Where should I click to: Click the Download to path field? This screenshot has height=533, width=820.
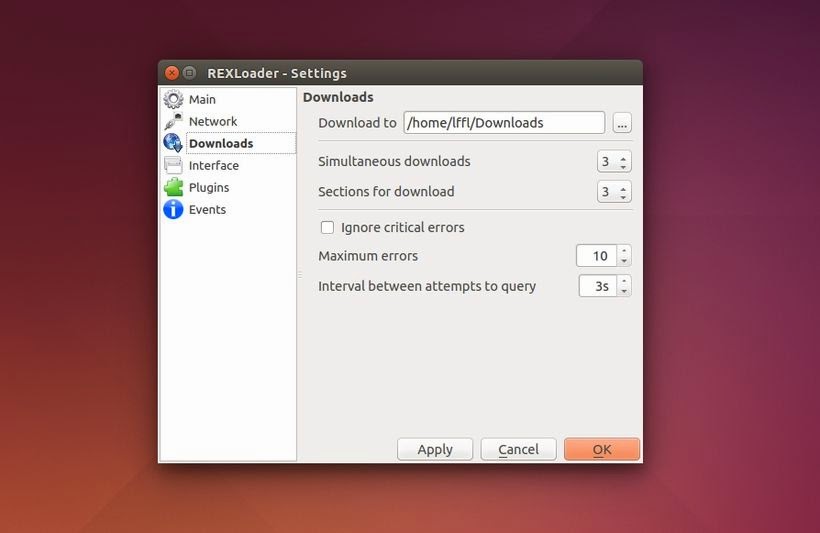coord(504,122)
